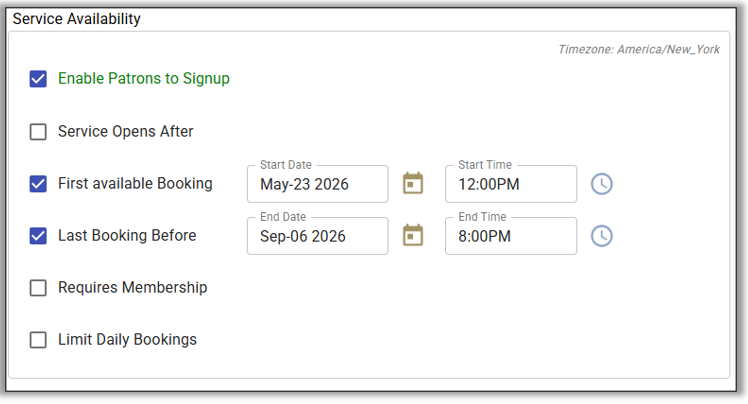The image size is (748, 404).
Task: Click the Requires Membership label text
Action: (x=133, y=288)
